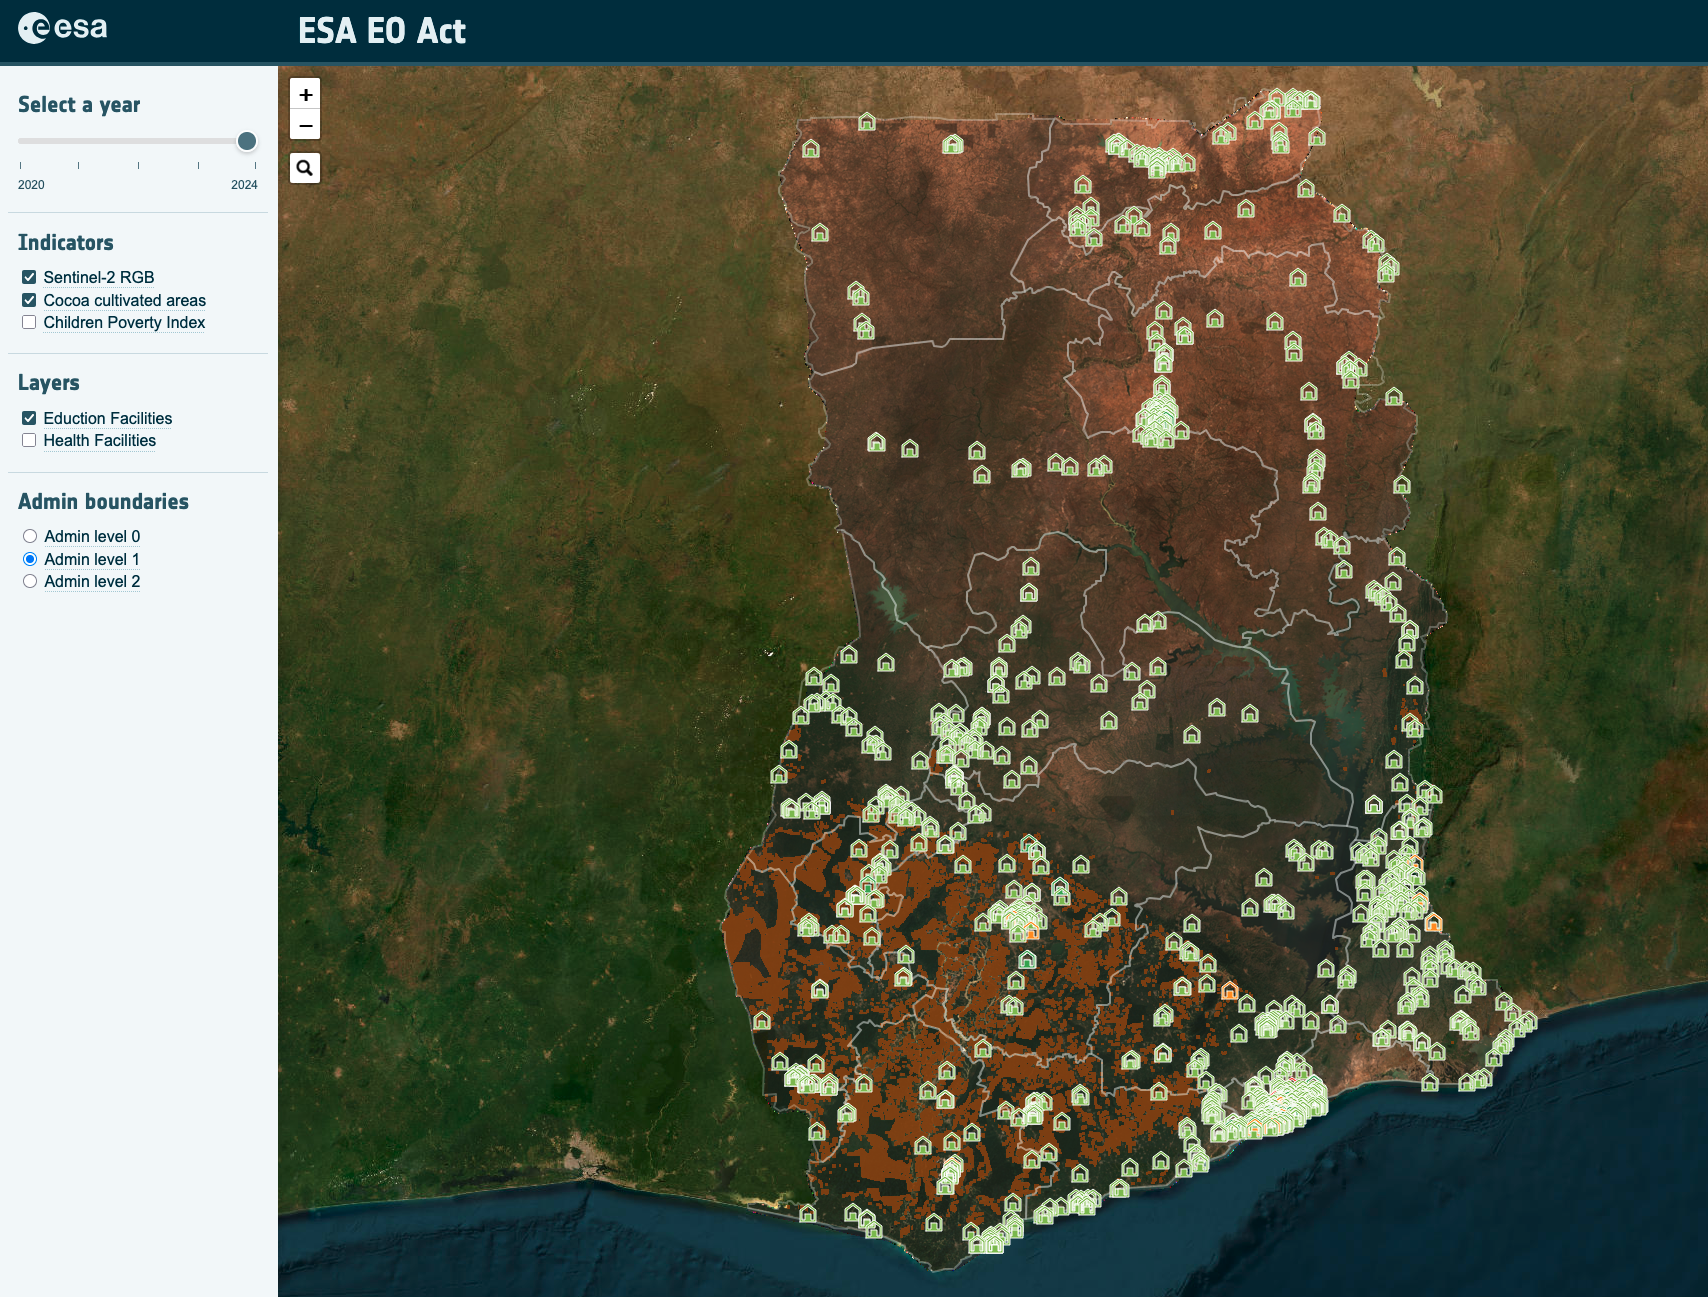
Task: Click the map zoom in plus button
Action: (305, 95)
